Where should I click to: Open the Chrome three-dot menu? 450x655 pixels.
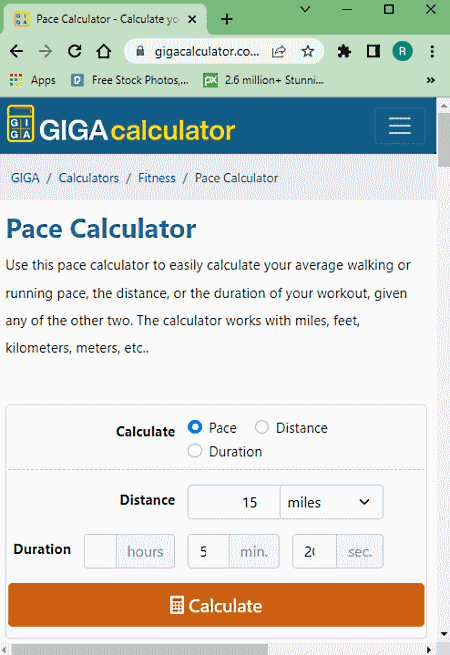(432, 51)
